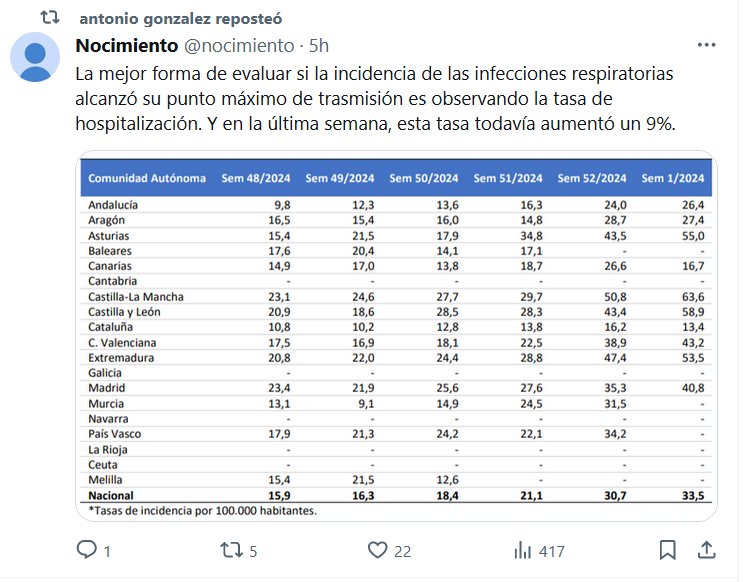The width and height of the screenshot is (748, 582).
Task: Click the 417 views count
Action: pos(552,551)
